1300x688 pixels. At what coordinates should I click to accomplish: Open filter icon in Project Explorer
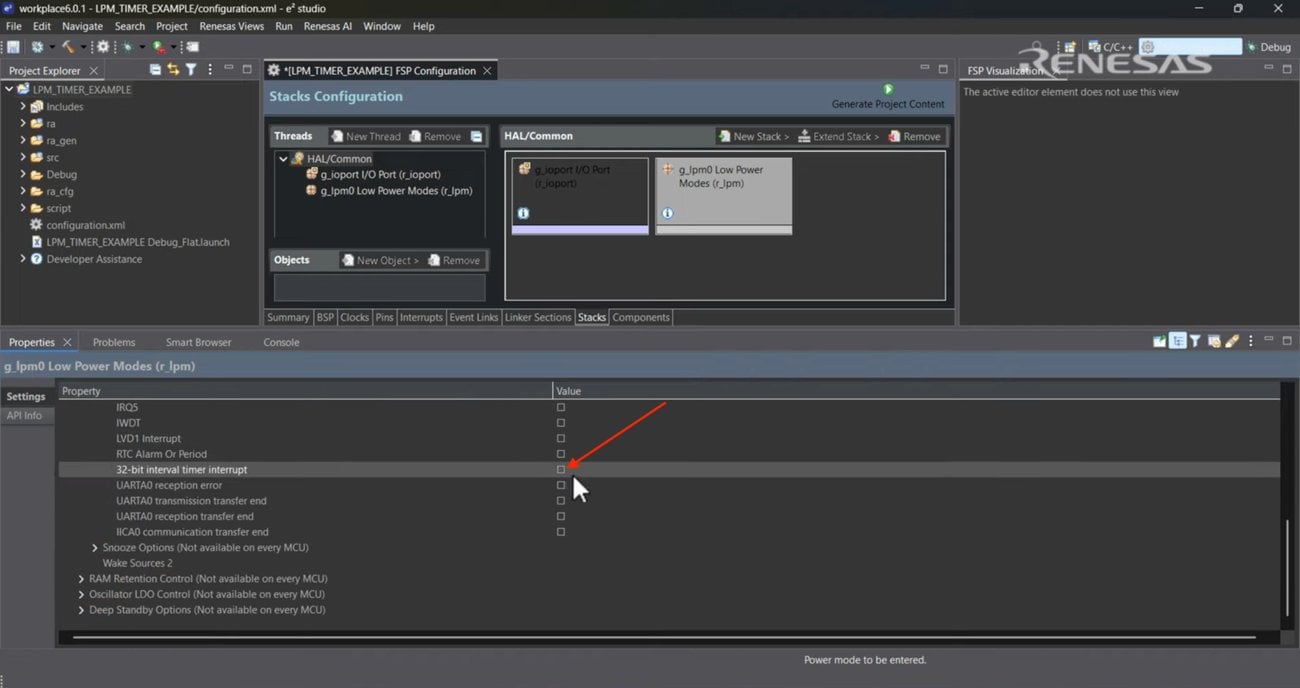pyautogui.click(x=191, y=70)
